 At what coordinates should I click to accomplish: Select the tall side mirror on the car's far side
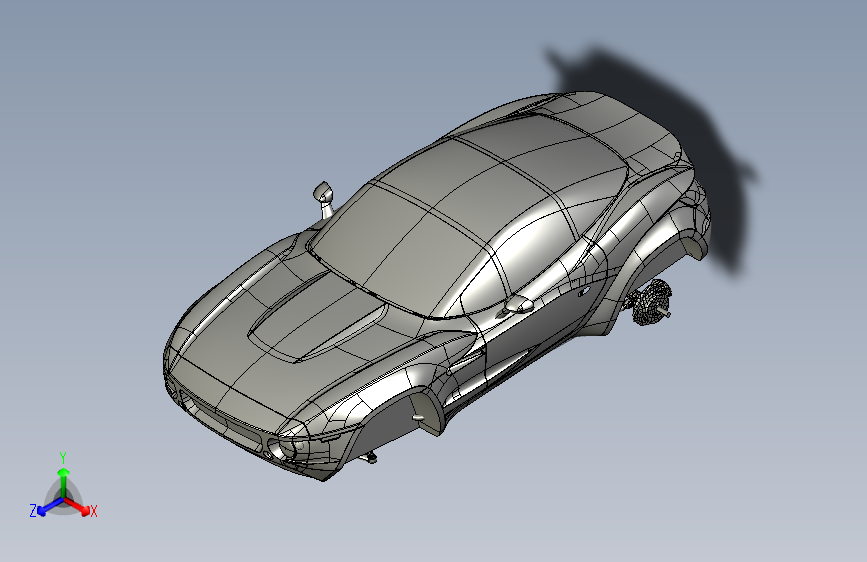click(x=323, y=199)
